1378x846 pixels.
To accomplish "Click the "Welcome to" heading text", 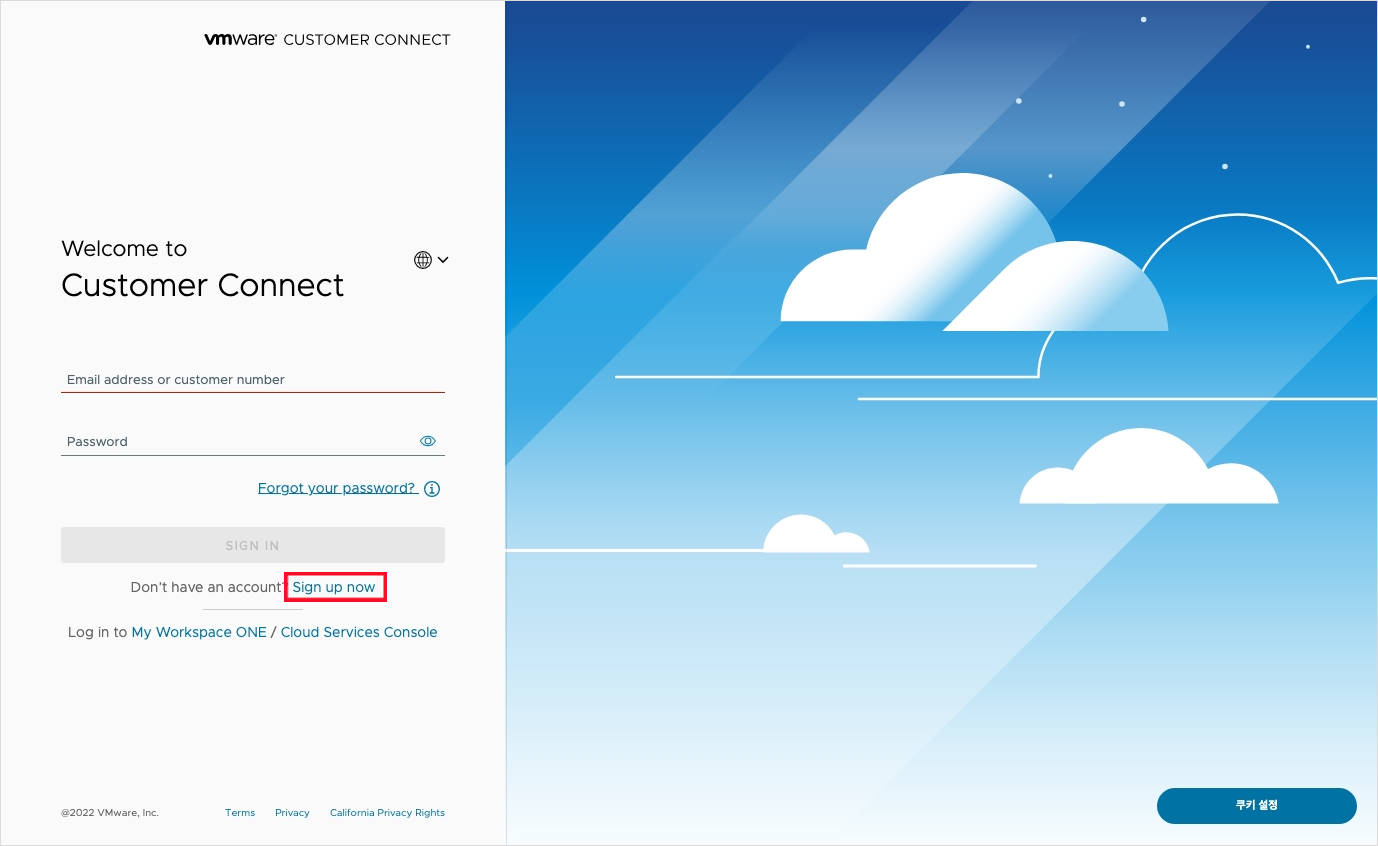I will 124,249.
